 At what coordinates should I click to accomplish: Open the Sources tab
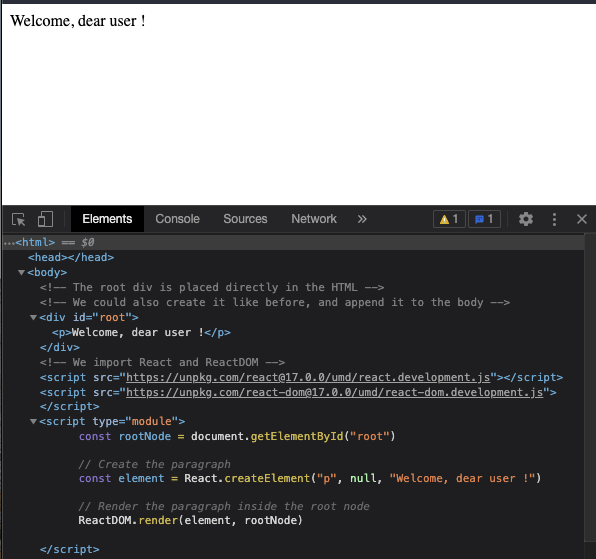(245, 219)
